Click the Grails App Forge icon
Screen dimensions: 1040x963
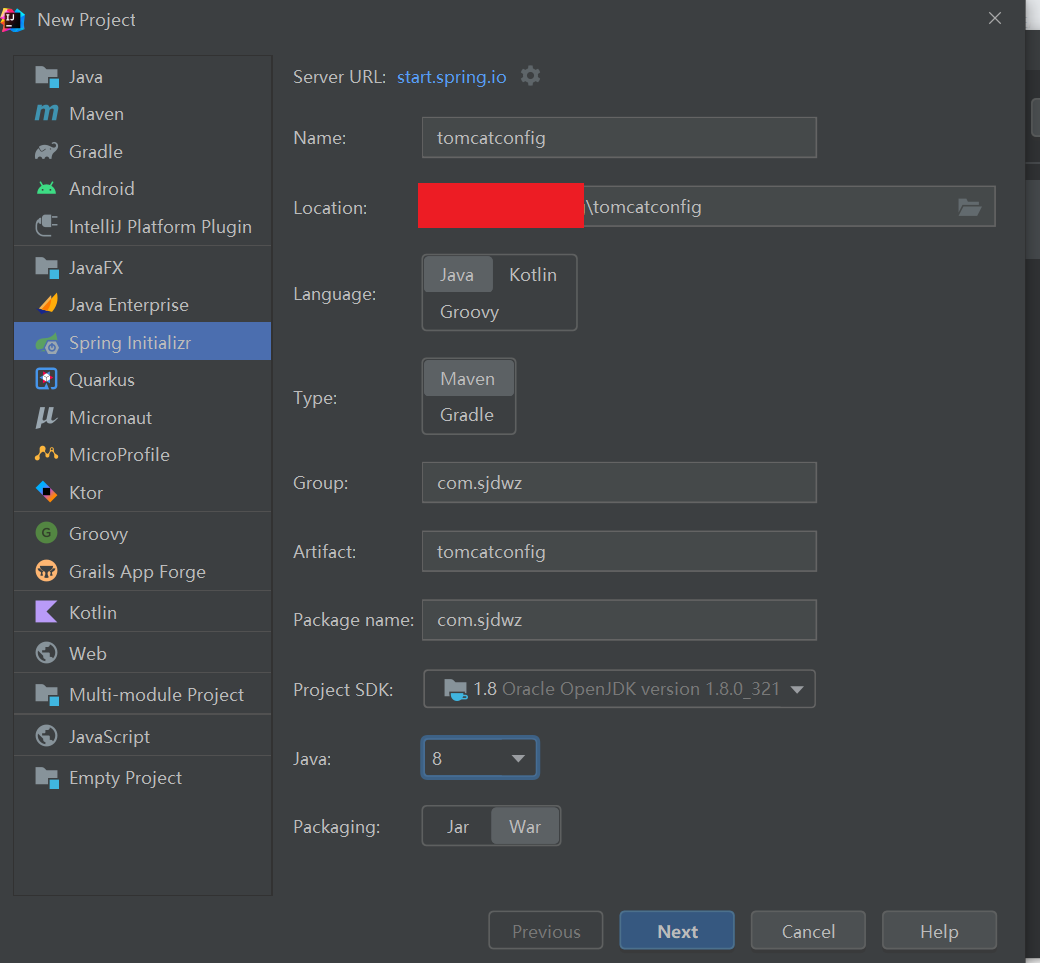coord(46,571)
